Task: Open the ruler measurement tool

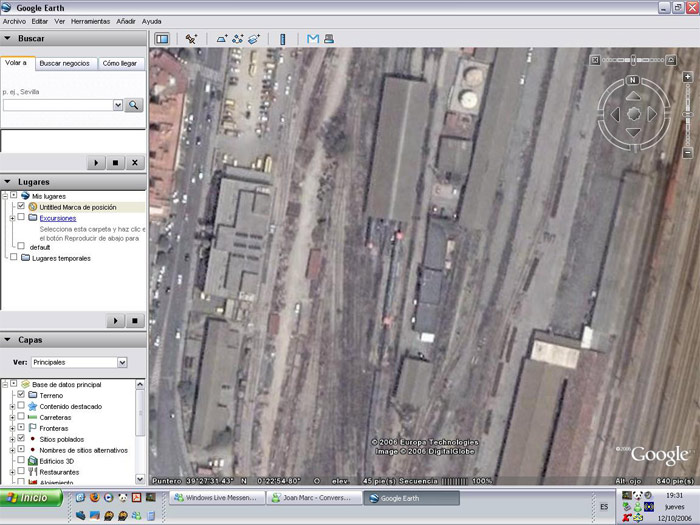Action: point(282,39)
